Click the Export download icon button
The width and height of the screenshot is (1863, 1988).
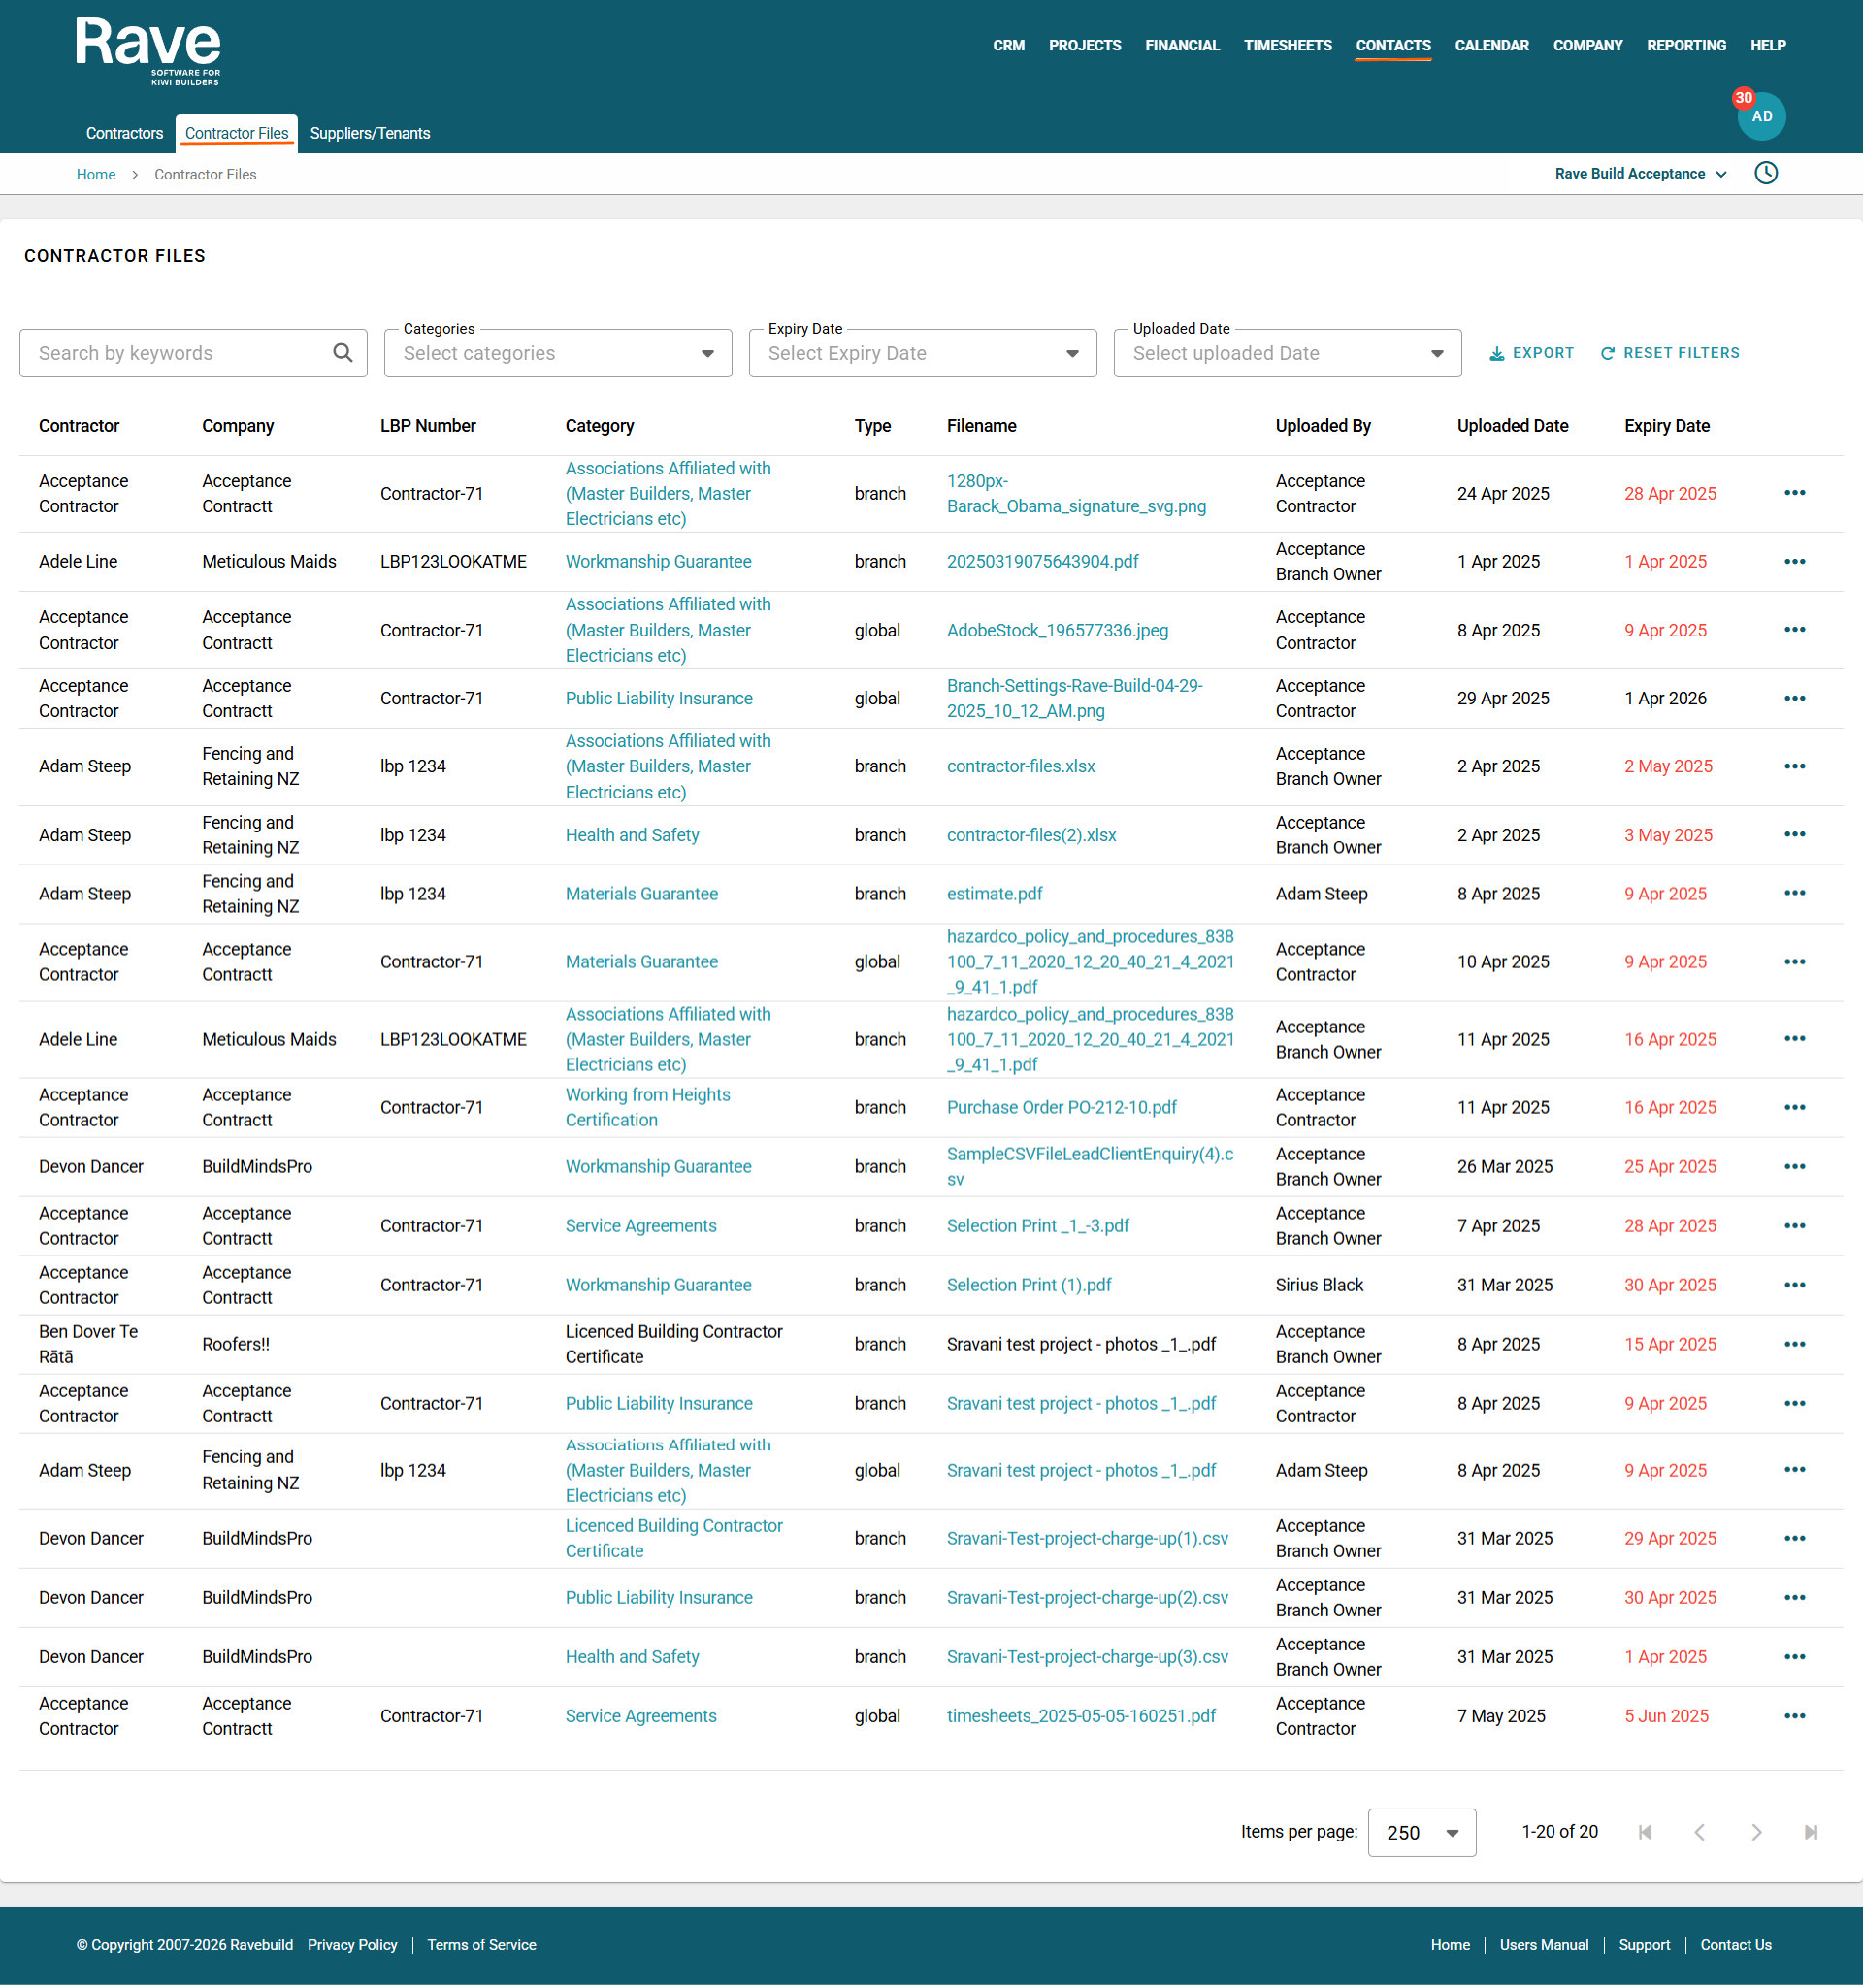point(1497,354)
